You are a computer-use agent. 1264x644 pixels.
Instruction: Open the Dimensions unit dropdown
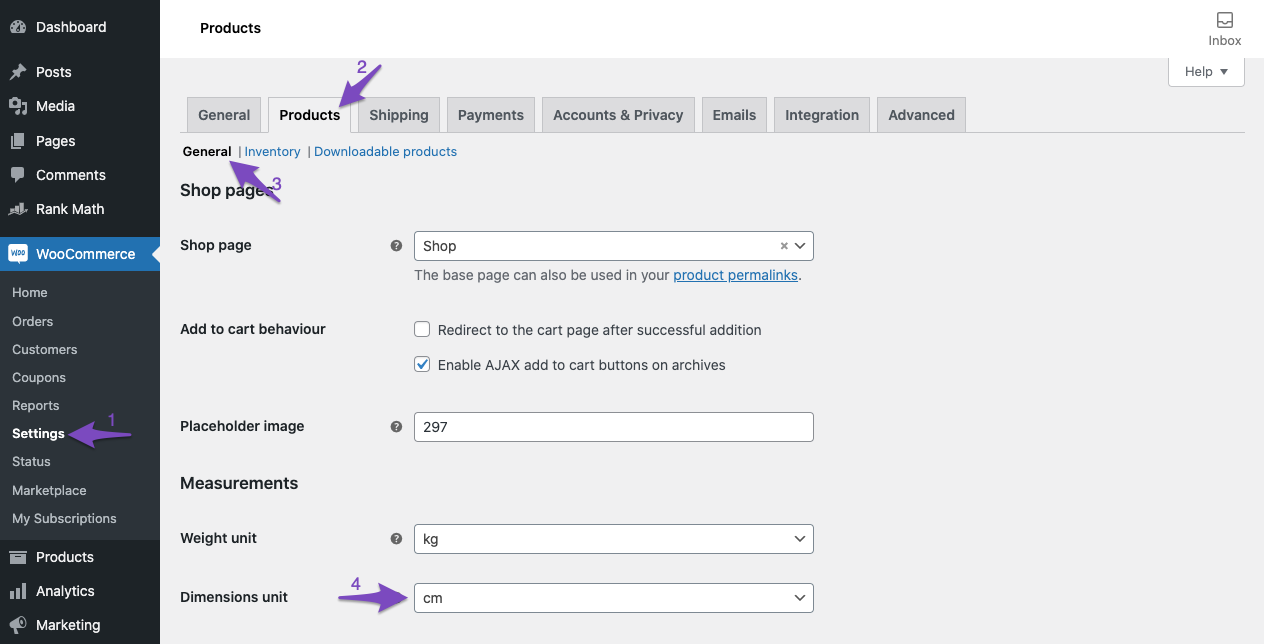coord(614,598)
